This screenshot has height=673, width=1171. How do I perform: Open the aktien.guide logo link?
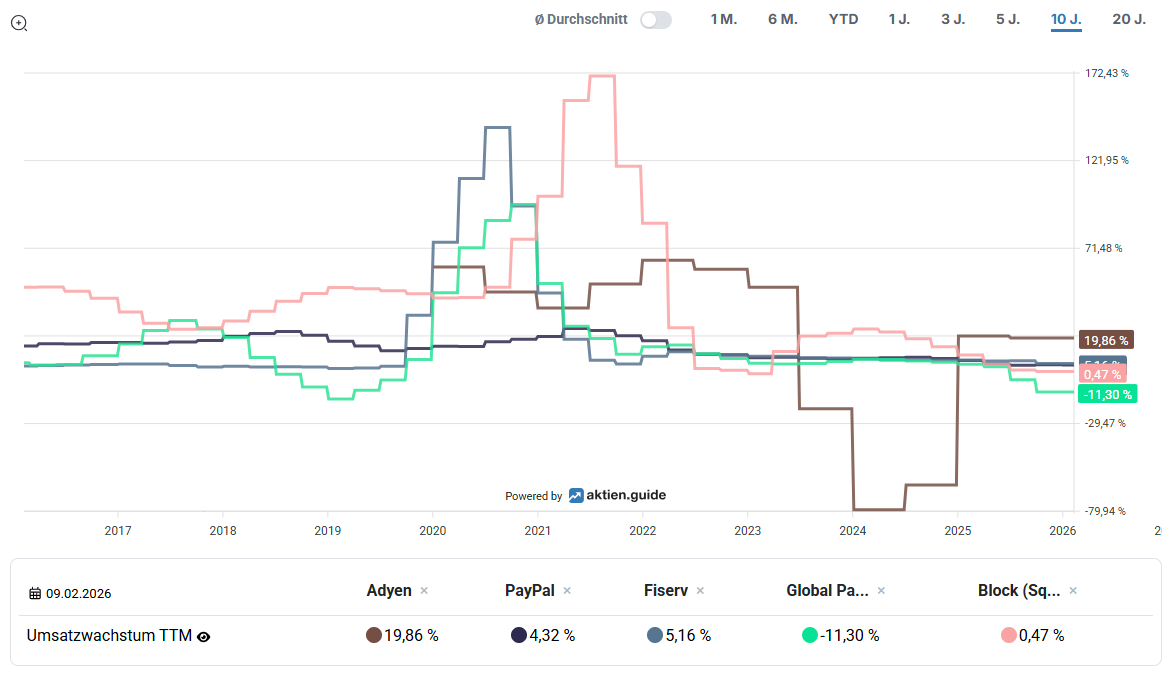click(x=617, y=495)
